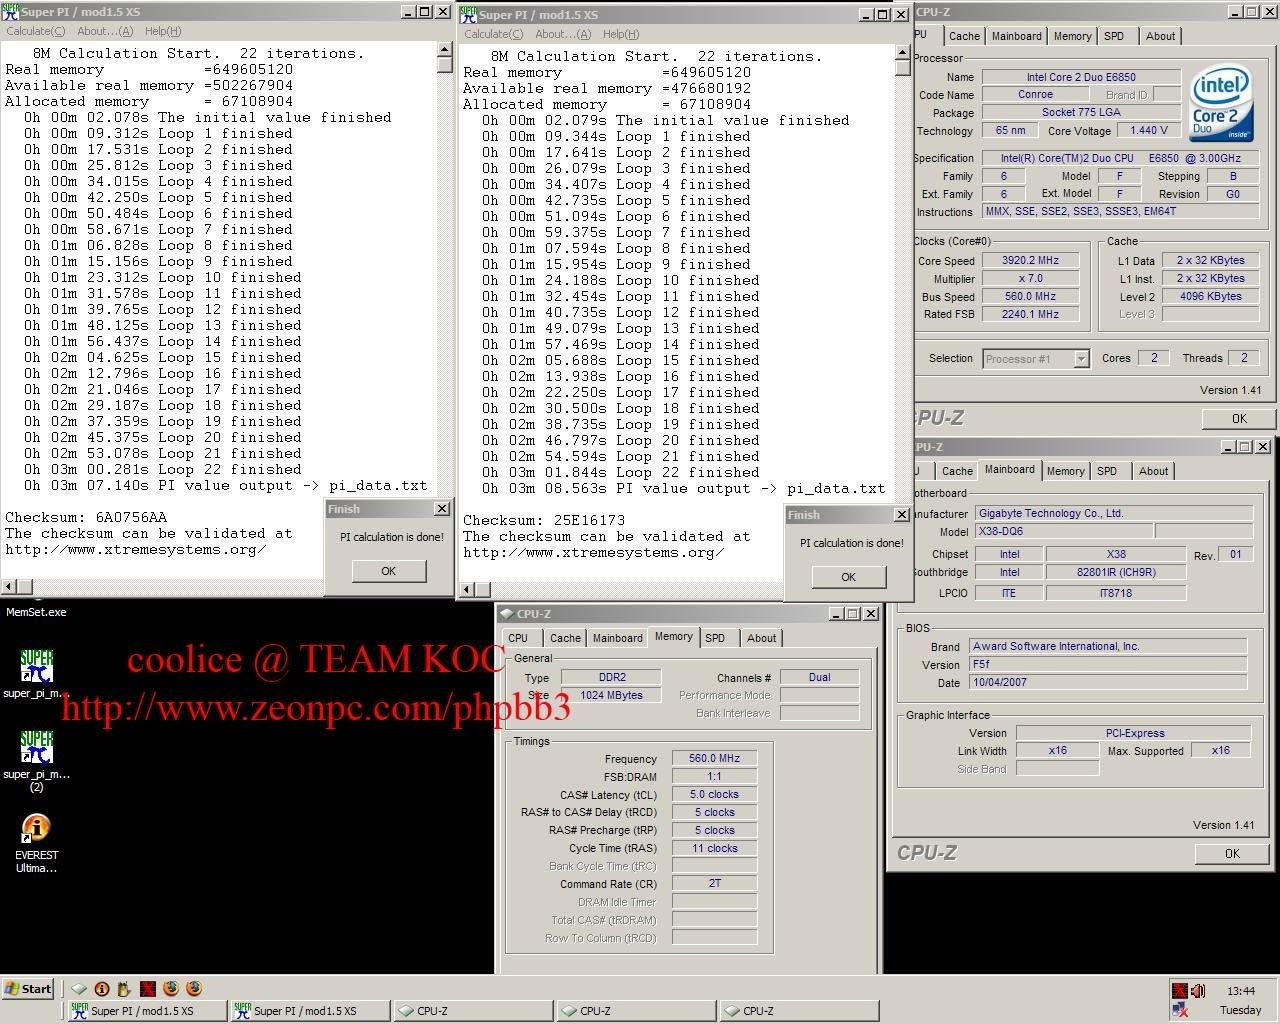Click the BIOS Date 10/04/2007 field

tap(1108, 682)
